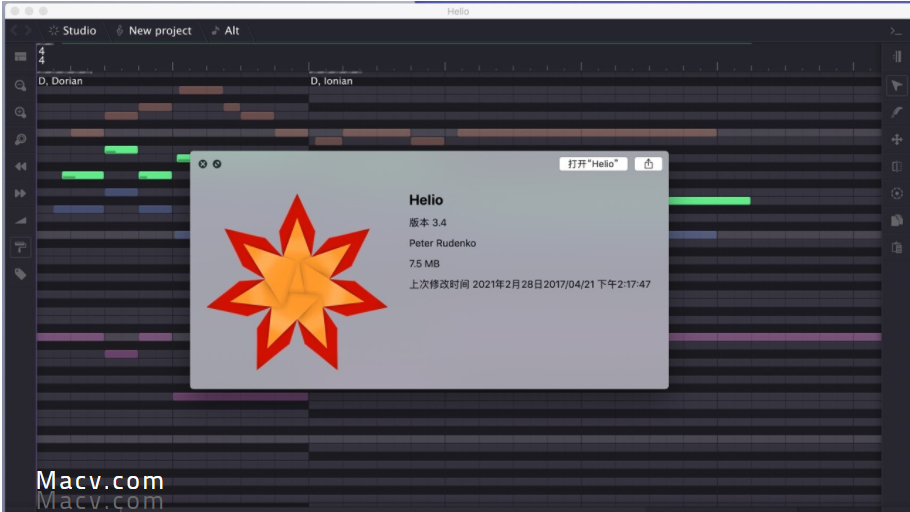The image size is (910, 512).
Task: Select the cursor selection tool
Action: (897, 86)
